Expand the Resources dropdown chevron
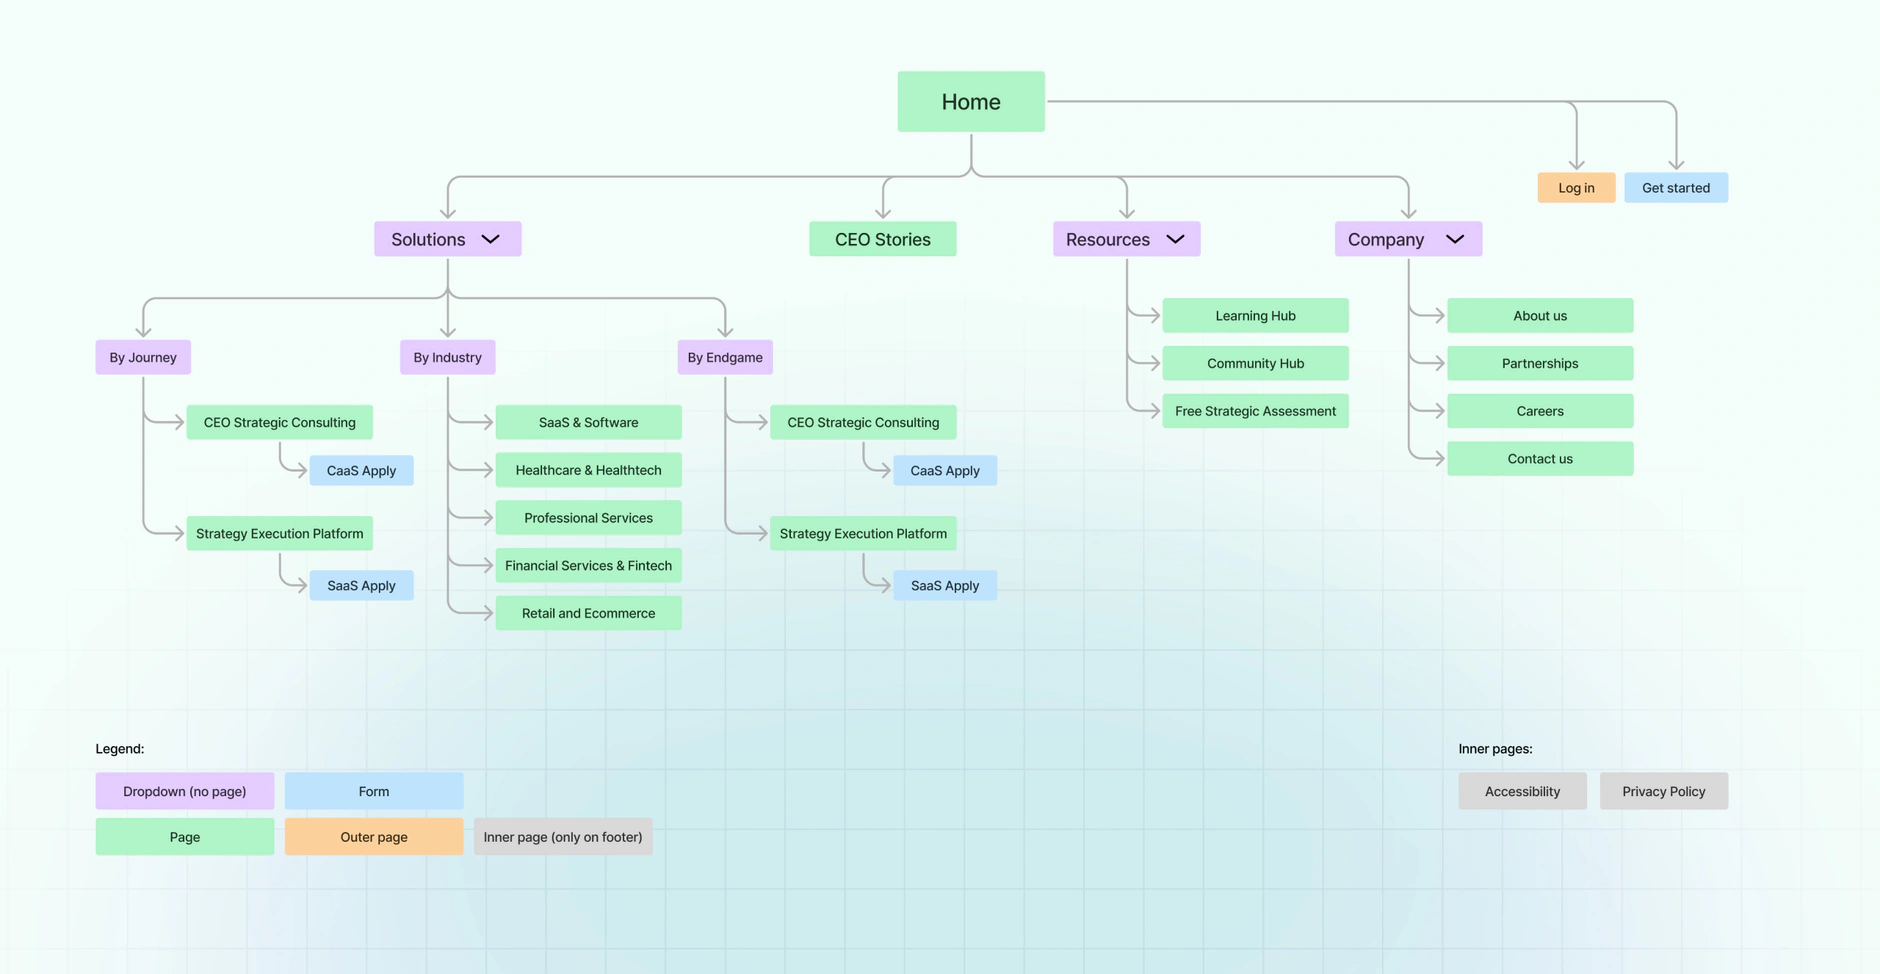 tap(1175, 239)
